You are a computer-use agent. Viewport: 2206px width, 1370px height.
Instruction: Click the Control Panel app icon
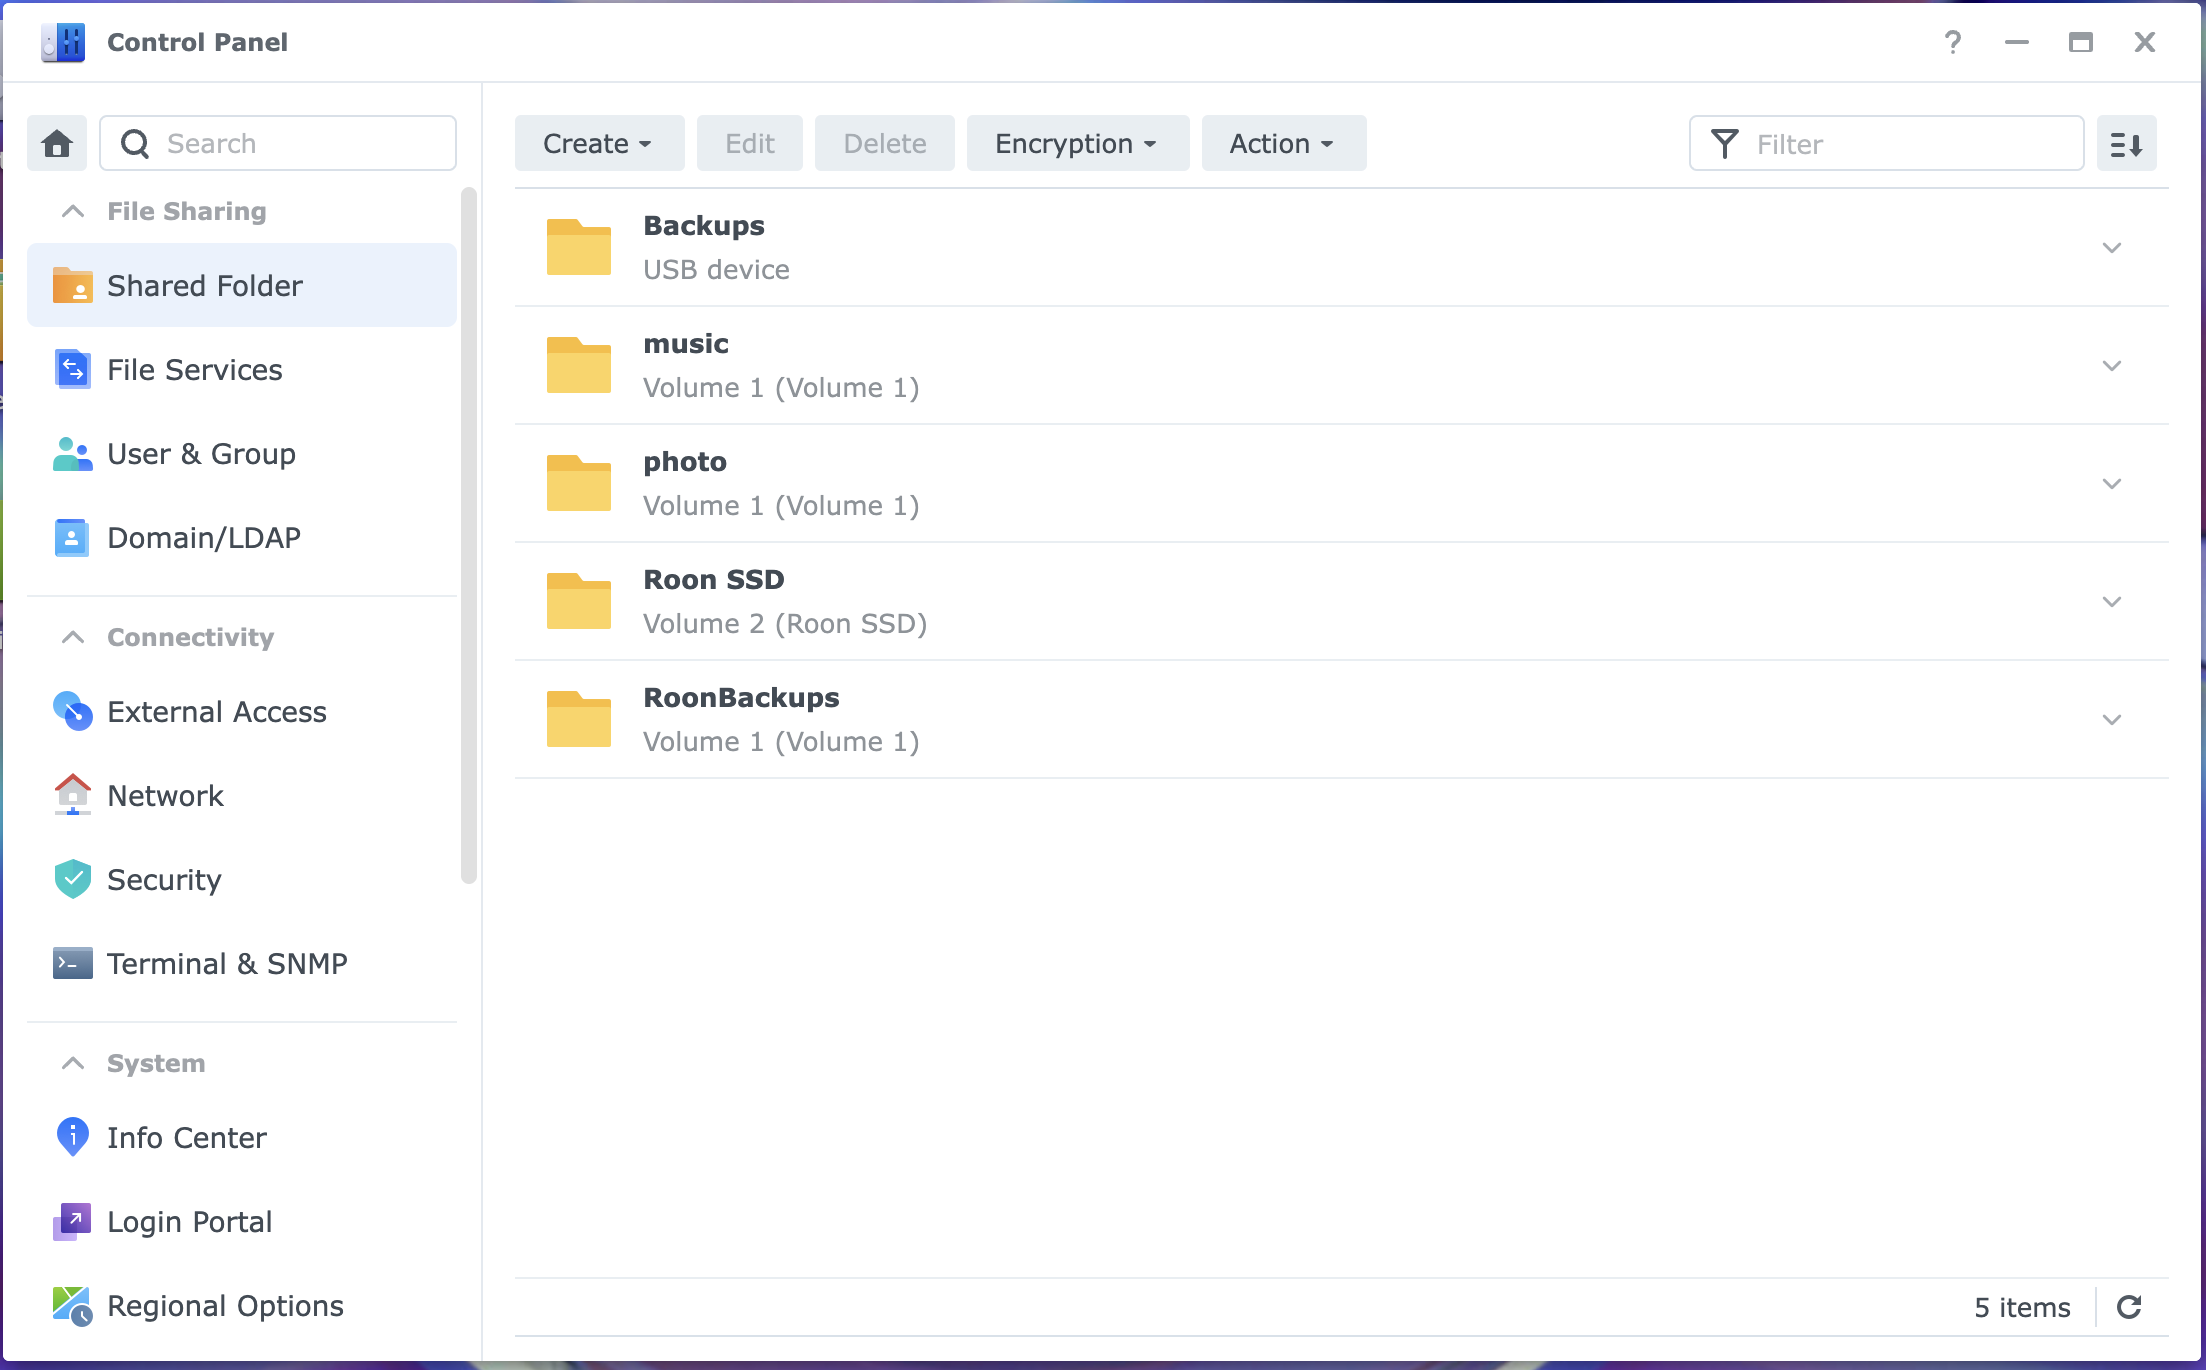point(63,42)
